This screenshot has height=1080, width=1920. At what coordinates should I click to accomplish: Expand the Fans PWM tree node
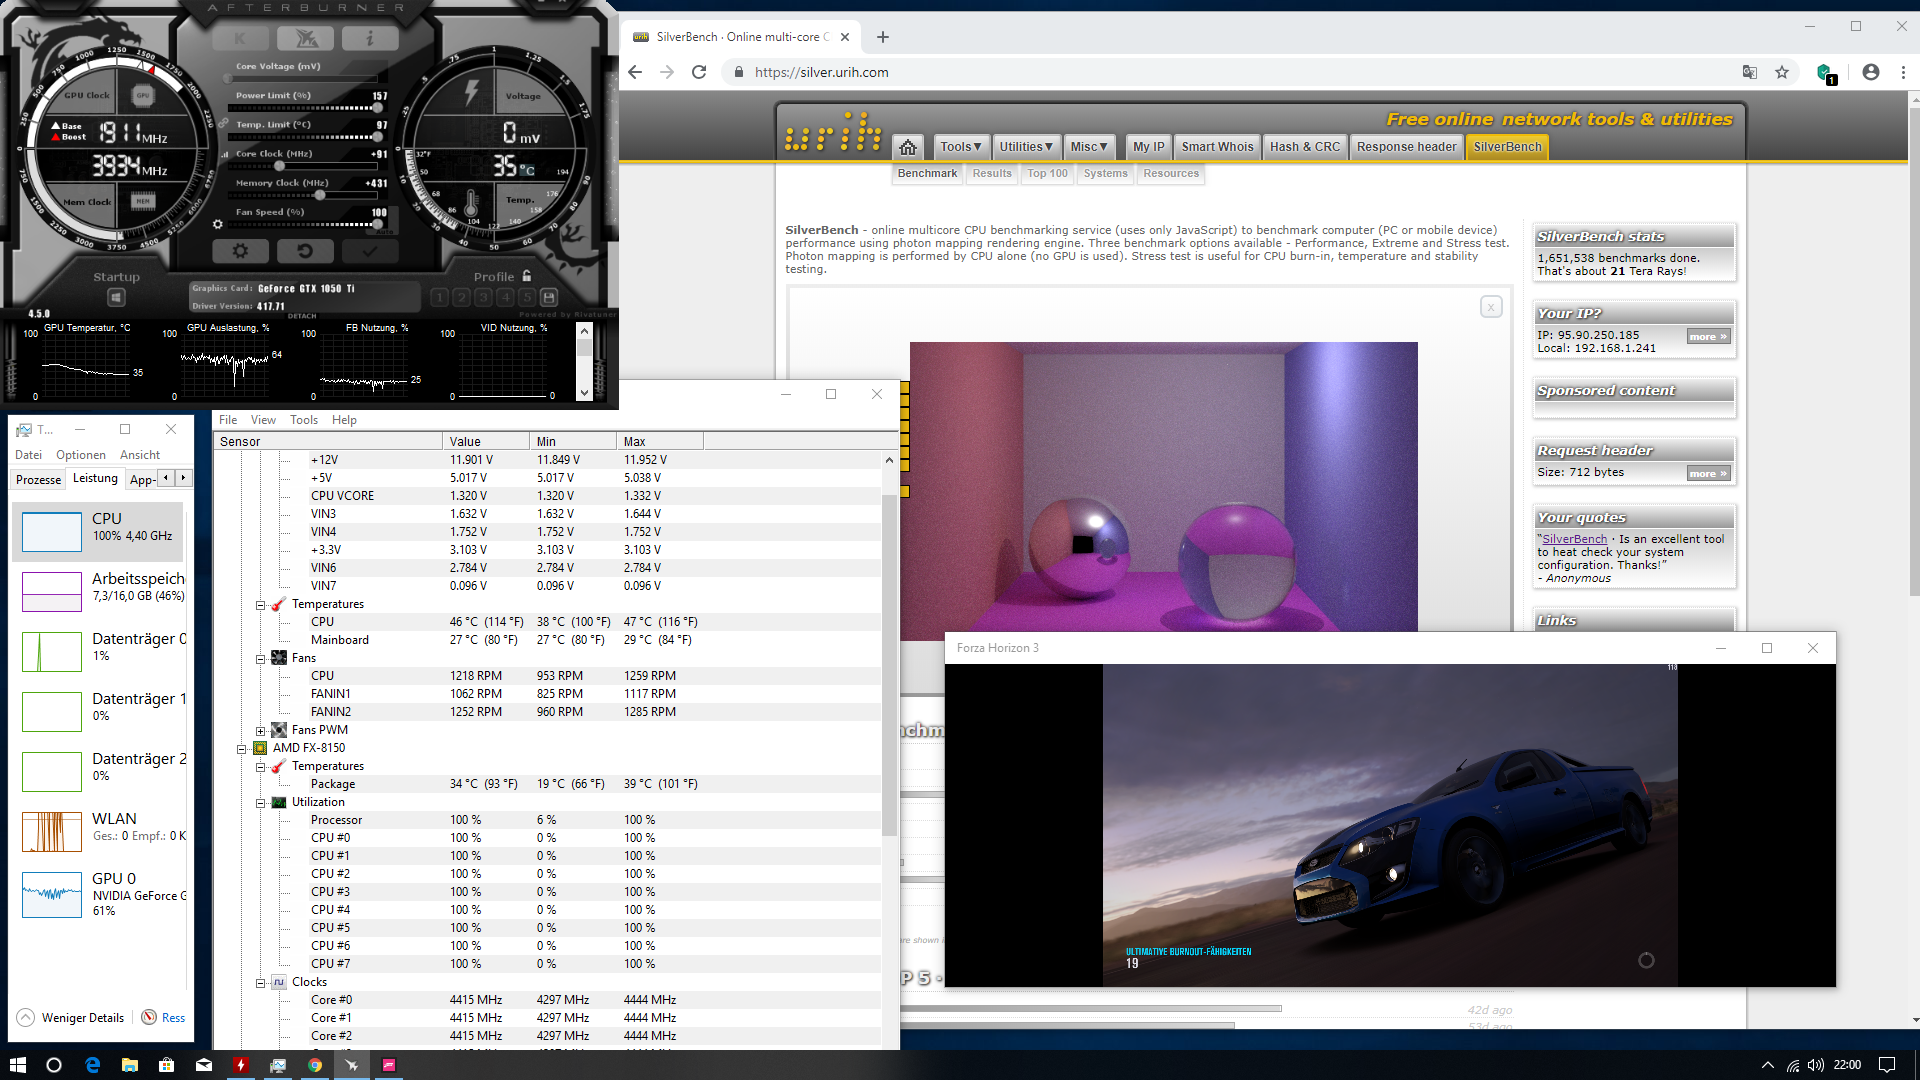(x=260, y=731)
